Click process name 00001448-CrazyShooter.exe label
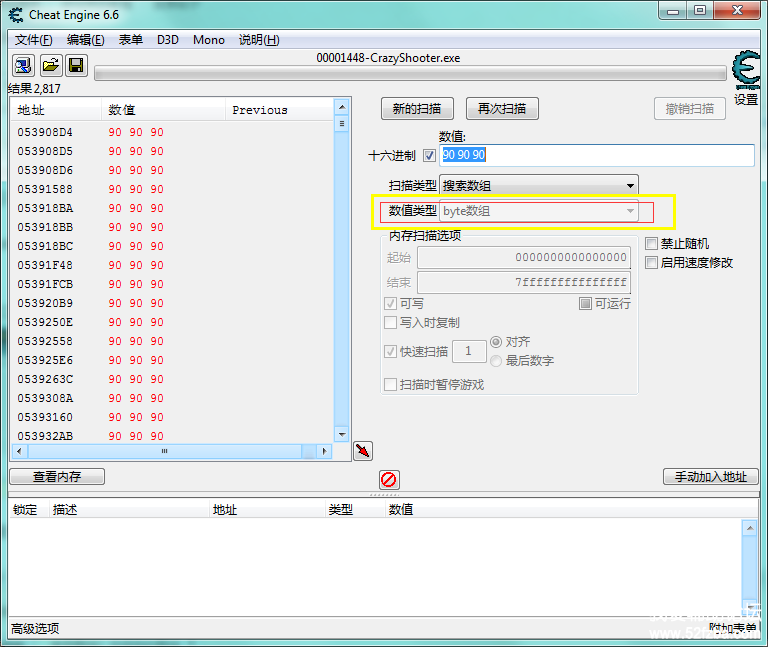Screen dimensions: 768x647 (x=388, y=58)
